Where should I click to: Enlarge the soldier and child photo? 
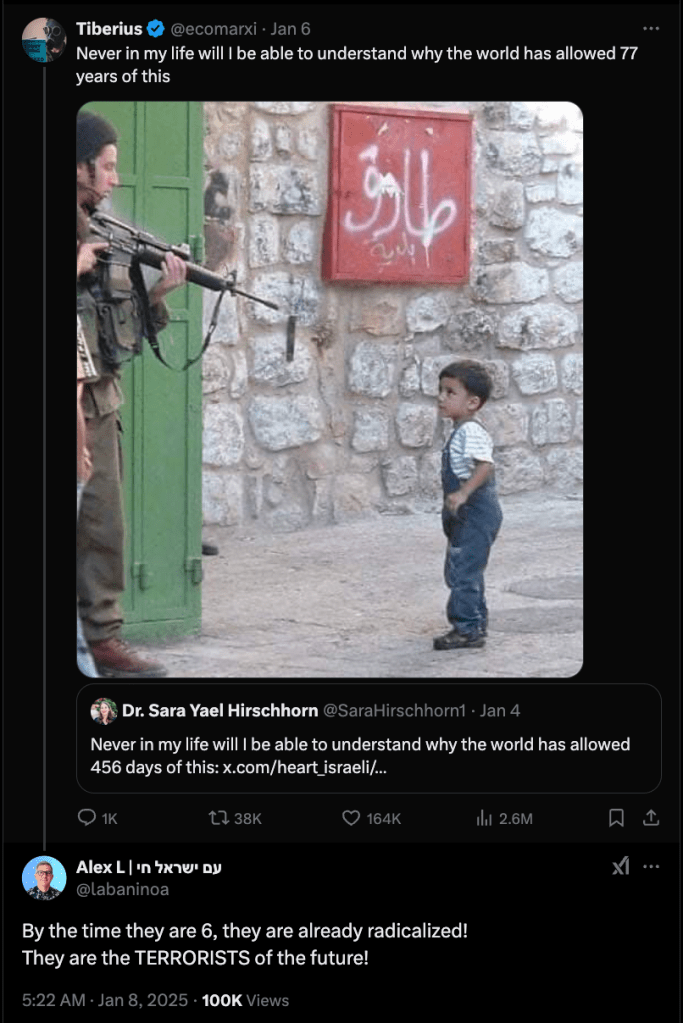click(x=329, y=389)
